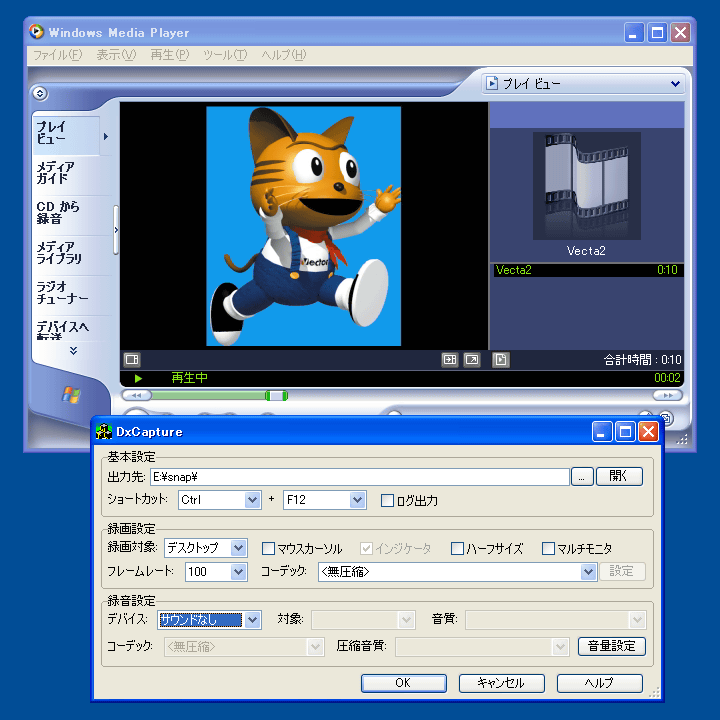Screen dimensions: 720x720
Task: Click the fit video to player icon
Action: [x=450, y=360]
